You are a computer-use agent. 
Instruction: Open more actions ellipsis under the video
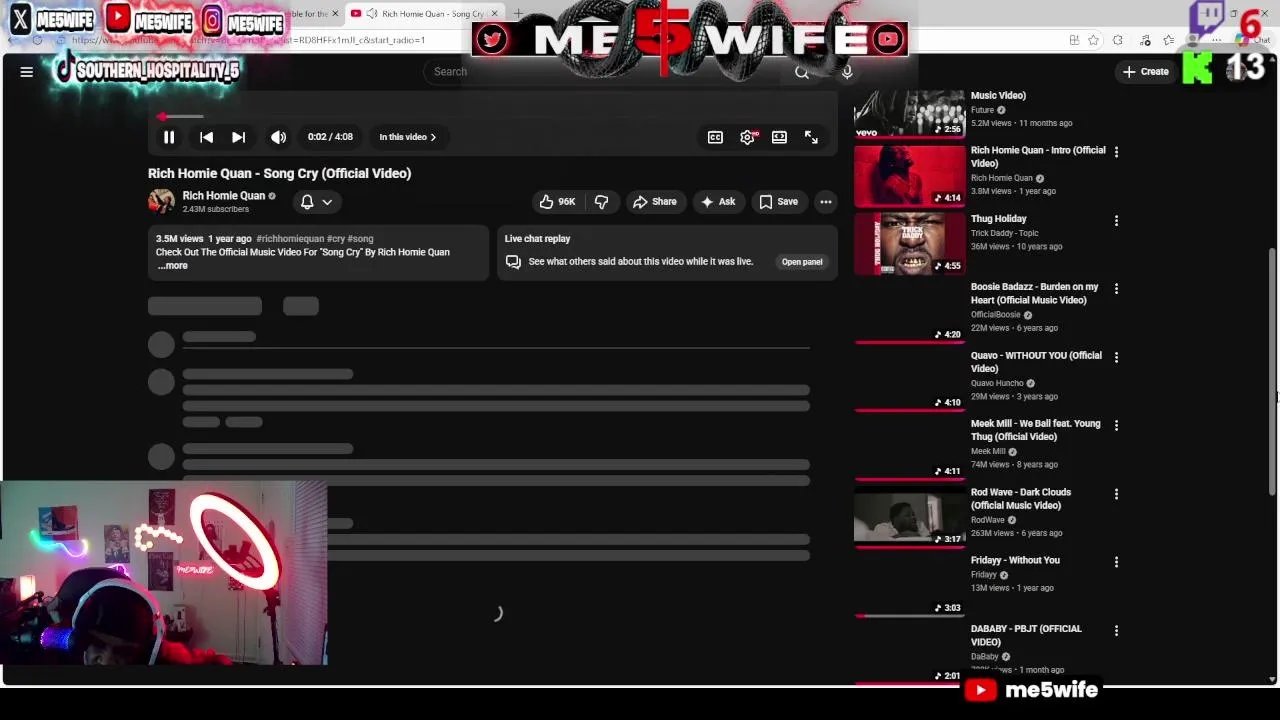(826, 202)
